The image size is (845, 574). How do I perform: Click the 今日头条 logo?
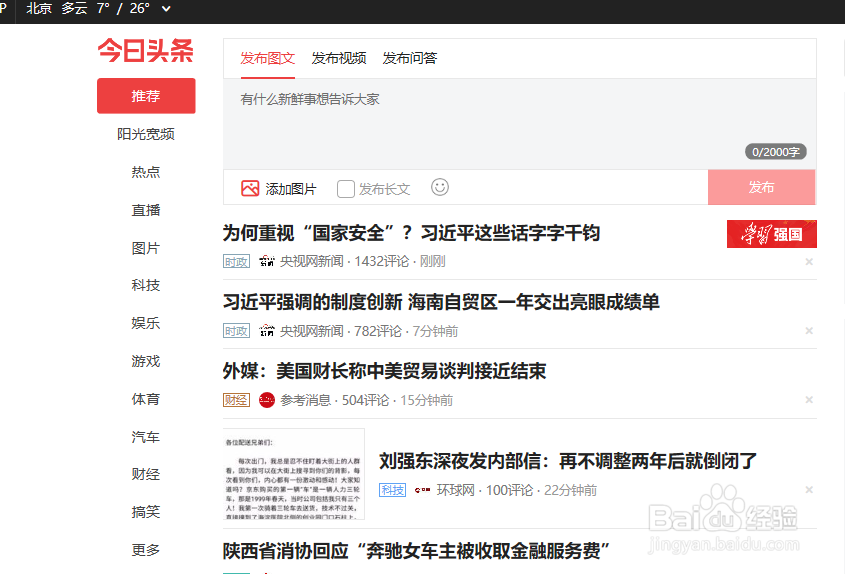click(146, 51)
